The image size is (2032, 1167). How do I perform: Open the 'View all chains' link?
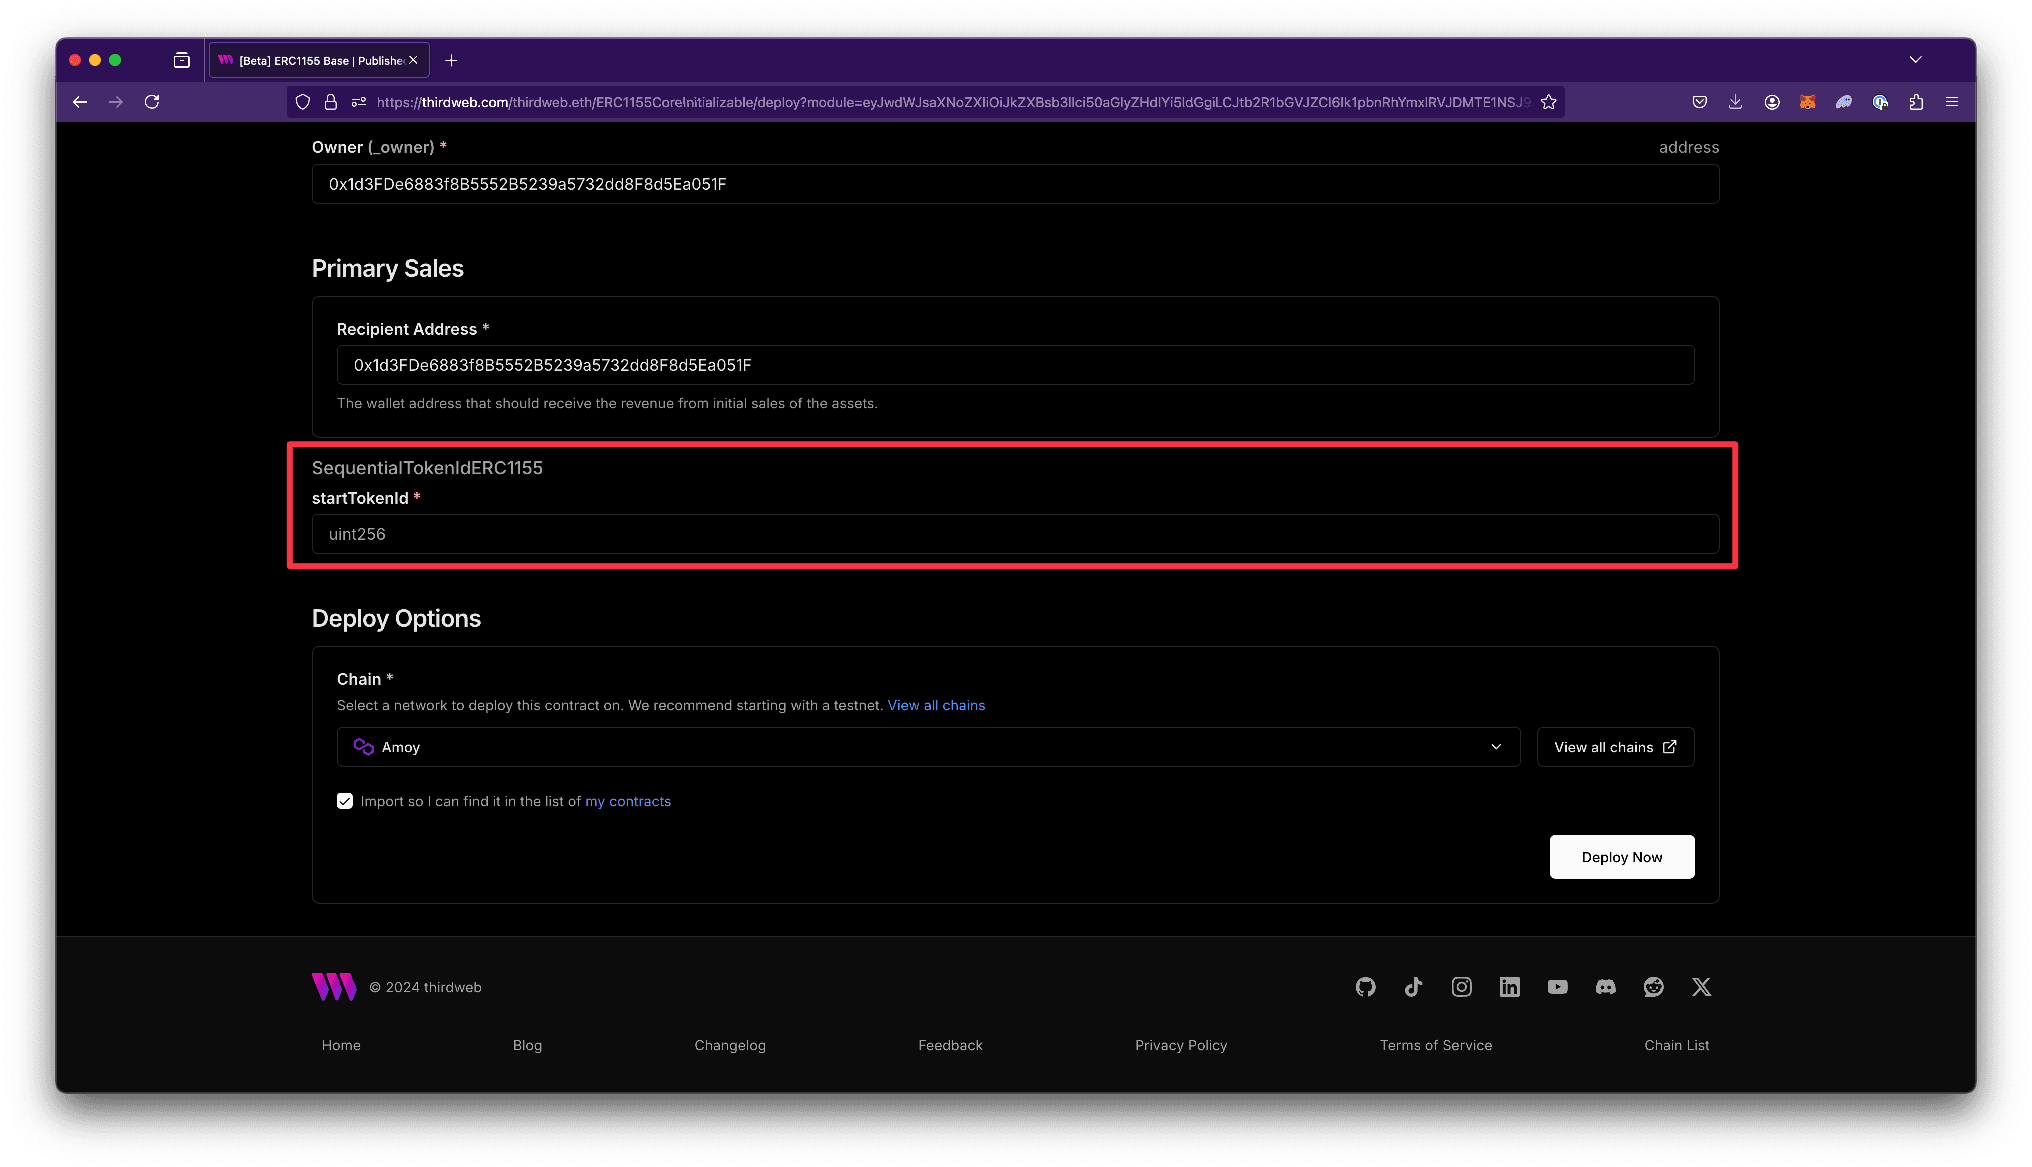936,705
